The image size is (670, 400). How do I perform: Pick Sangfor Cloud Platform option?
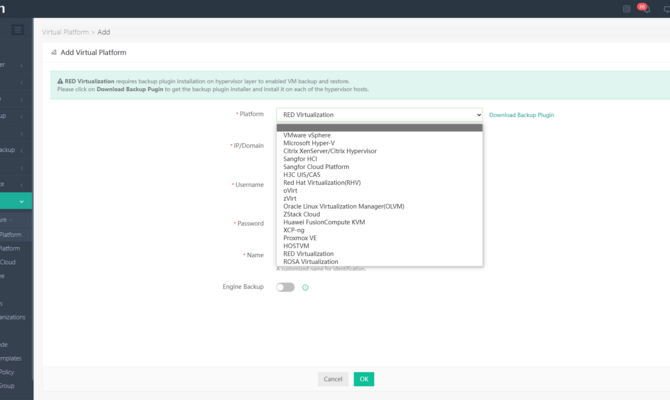pos(379,167)
